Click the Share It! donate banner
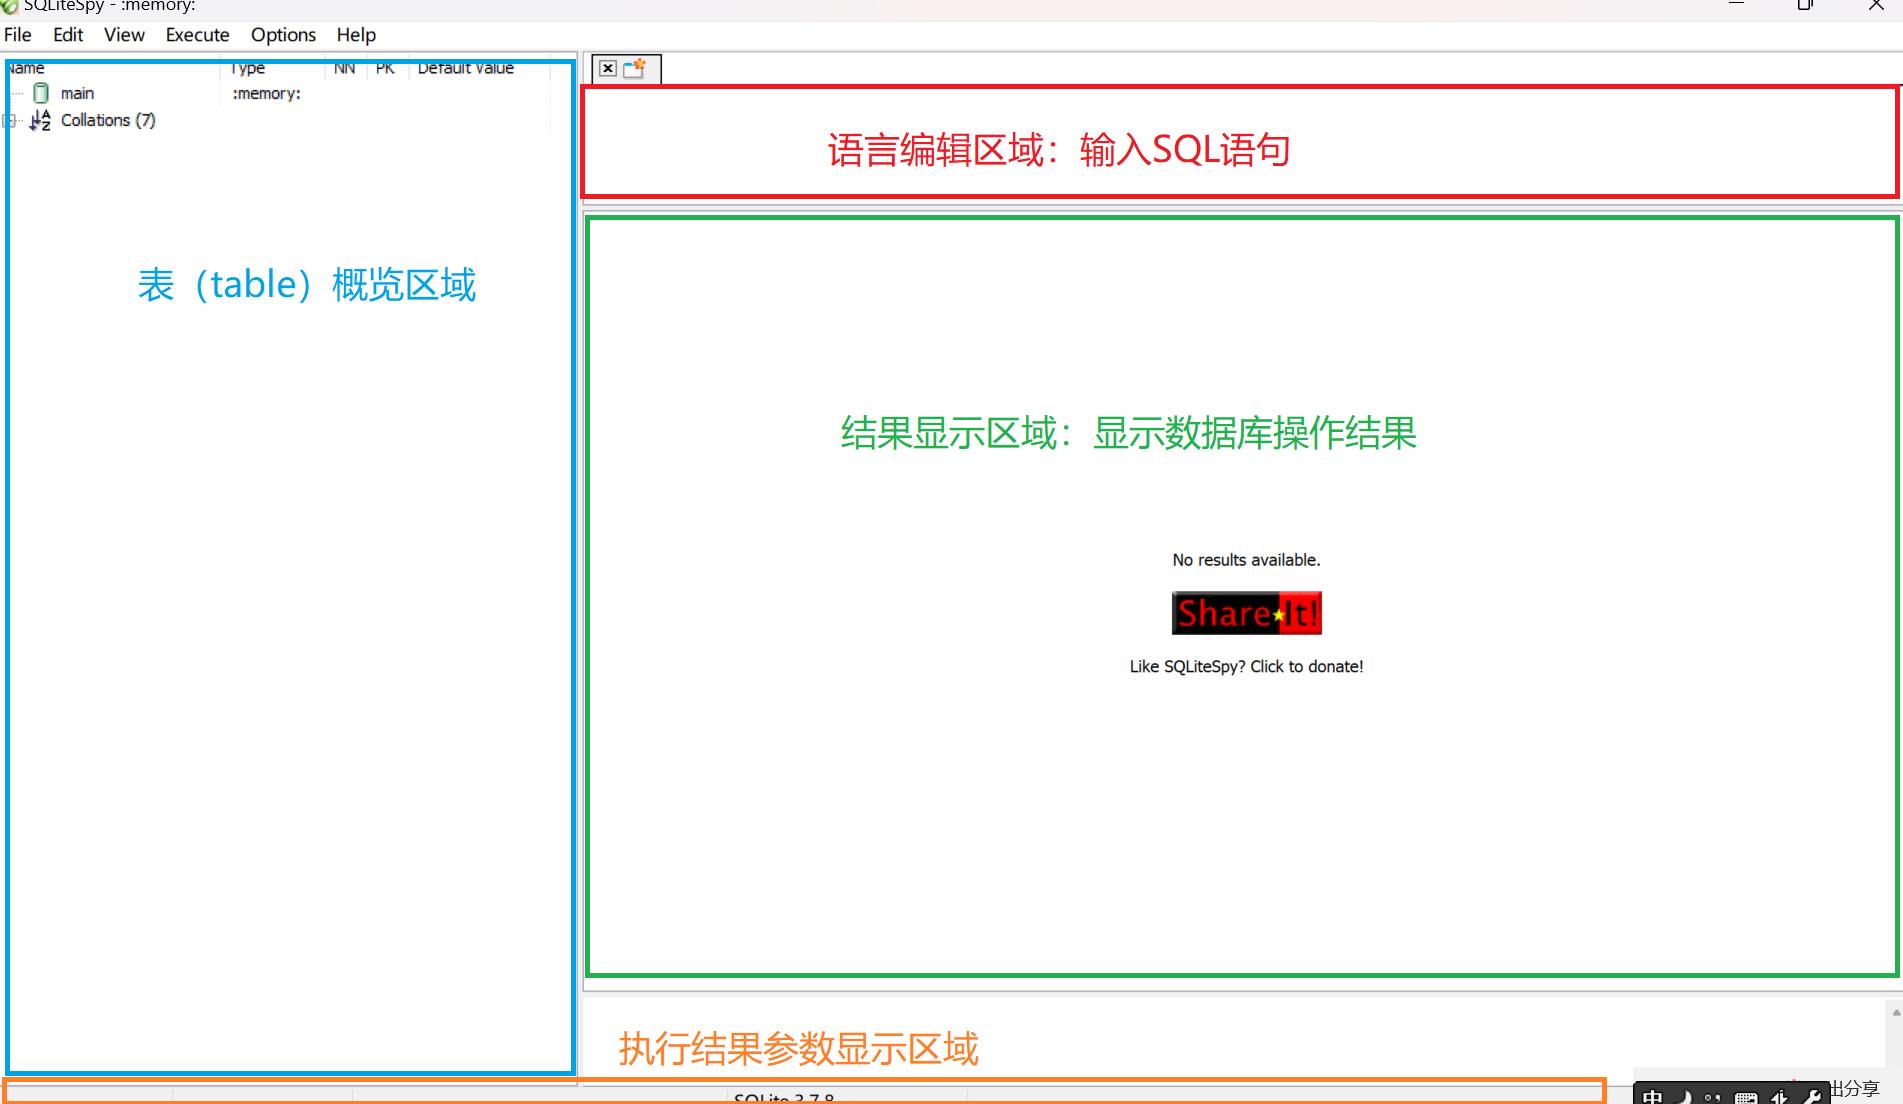 (x=1245, y=612)
